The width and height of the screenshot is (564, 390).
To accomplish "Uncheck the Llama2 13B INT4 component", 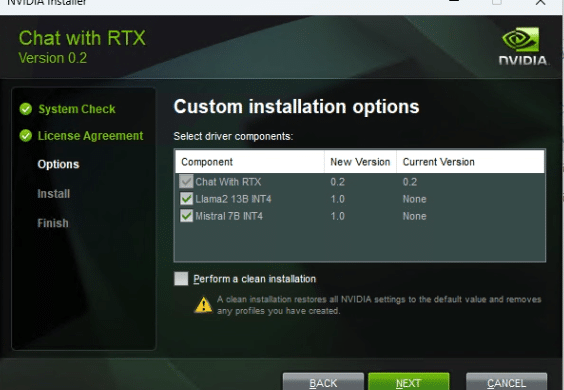I will (x=186, y=199).
